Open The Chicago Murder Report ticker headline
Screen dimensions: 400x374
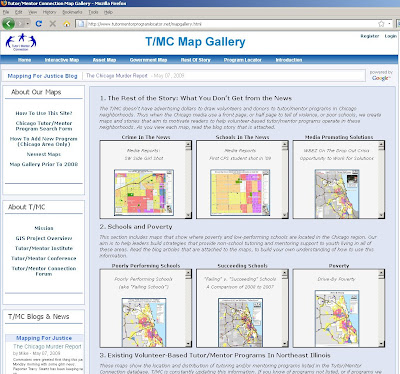click(x=117, y=76)
